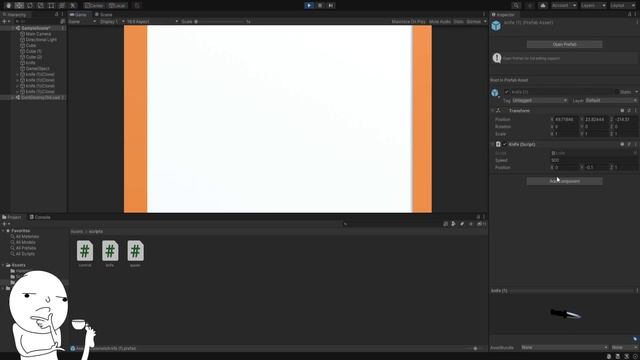Click the Add Component button
The image size is (640, 360).
pos(564,181)
